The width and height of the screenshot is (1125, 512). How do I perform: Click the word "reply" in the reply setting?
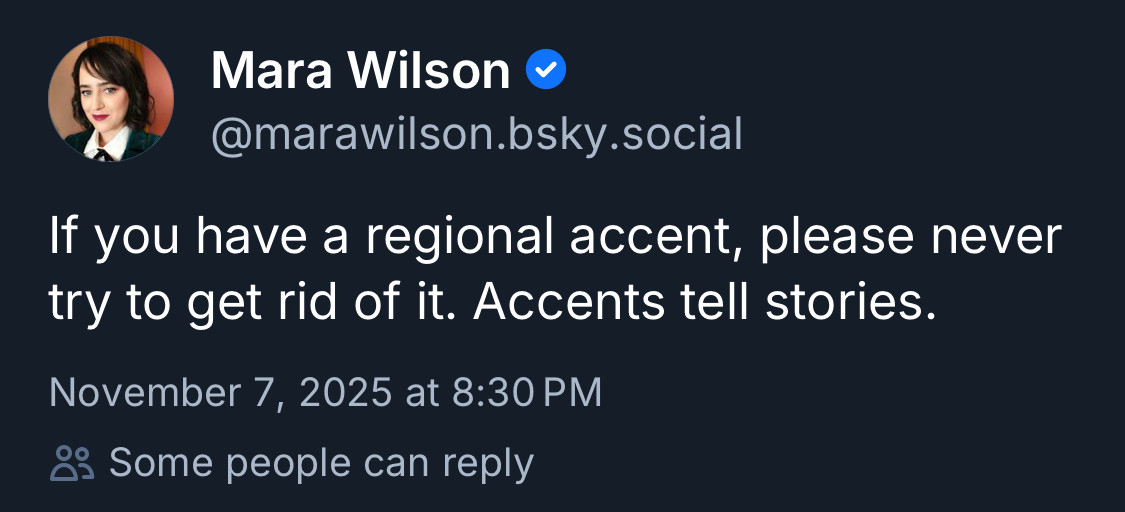(487, 465)
